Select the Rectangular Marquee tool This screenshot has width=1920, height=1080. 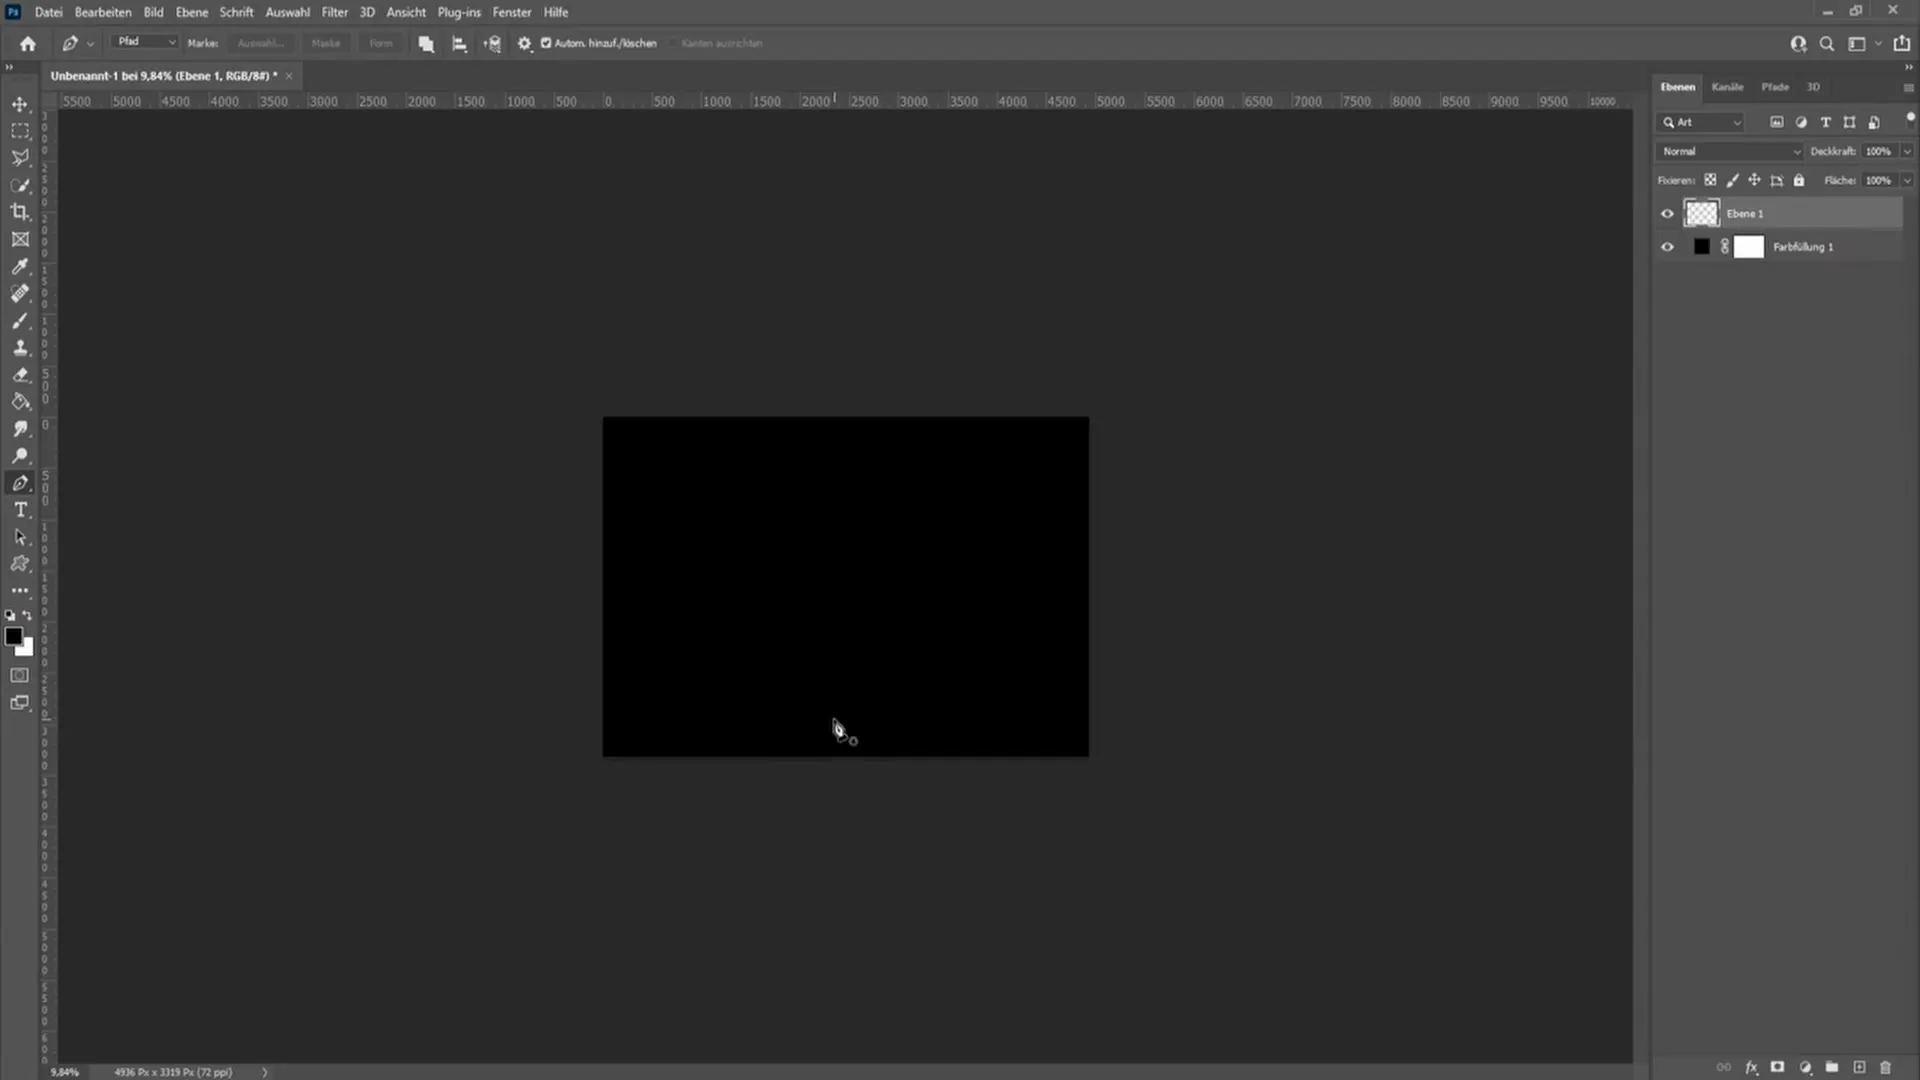[20, 131]
